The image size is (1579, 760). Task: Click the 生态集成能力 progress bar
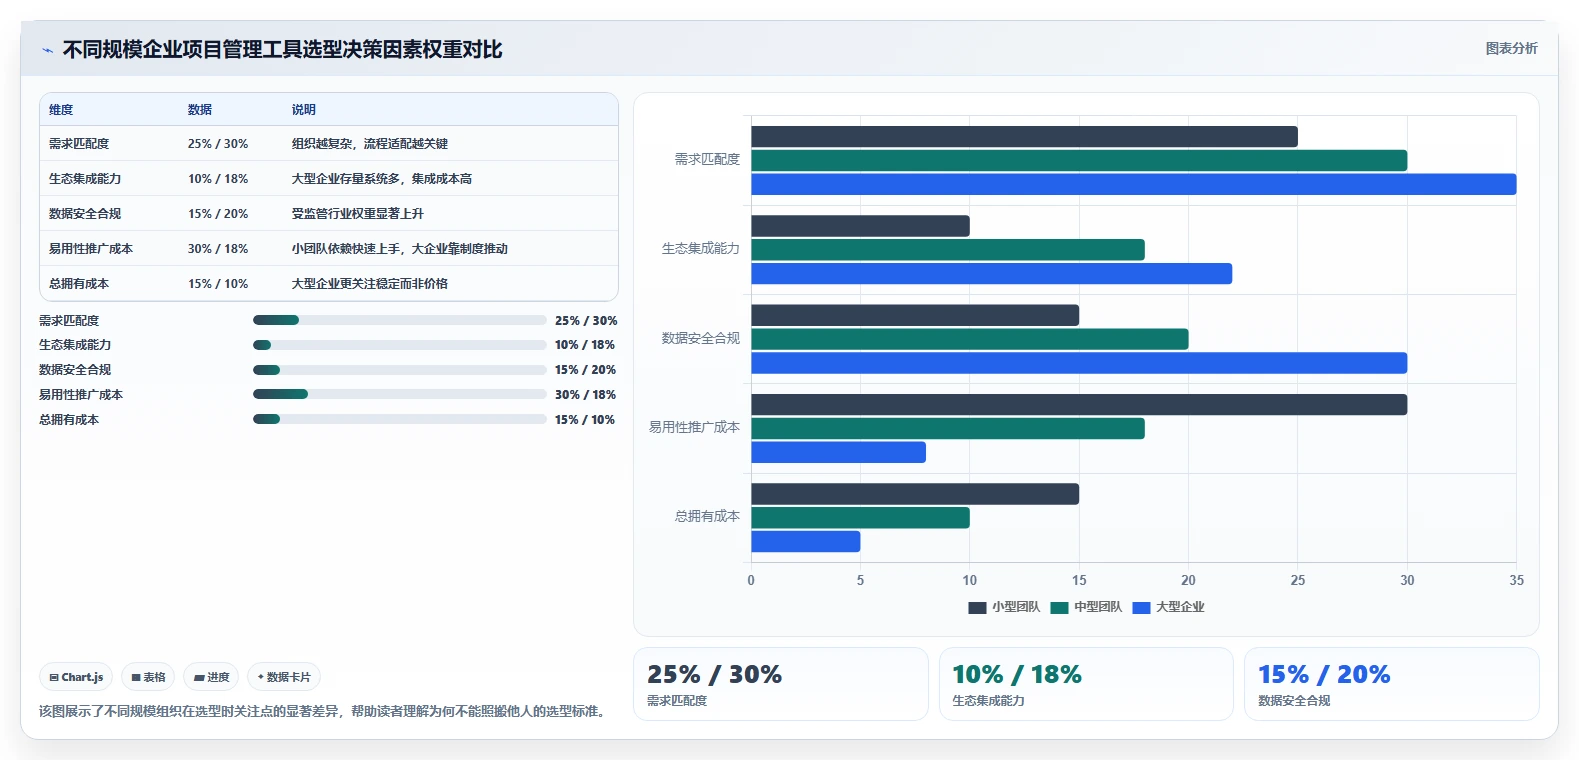[399, 345]
